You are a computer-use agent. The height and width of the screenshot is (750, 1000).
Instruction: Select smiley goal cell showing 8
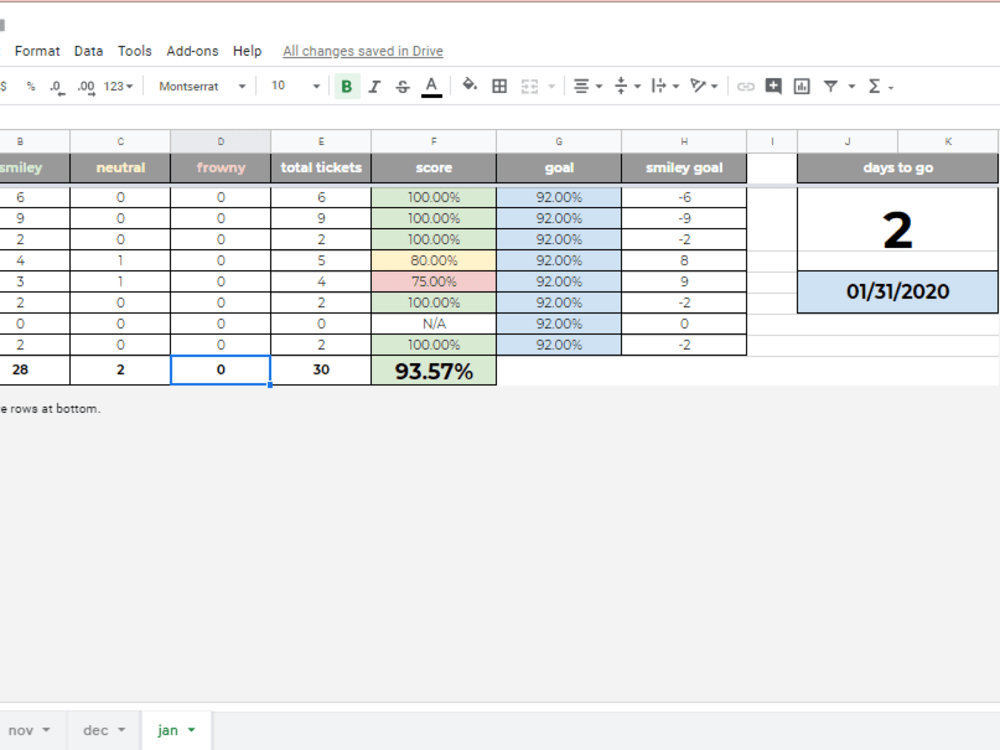[x=684, y=260]
